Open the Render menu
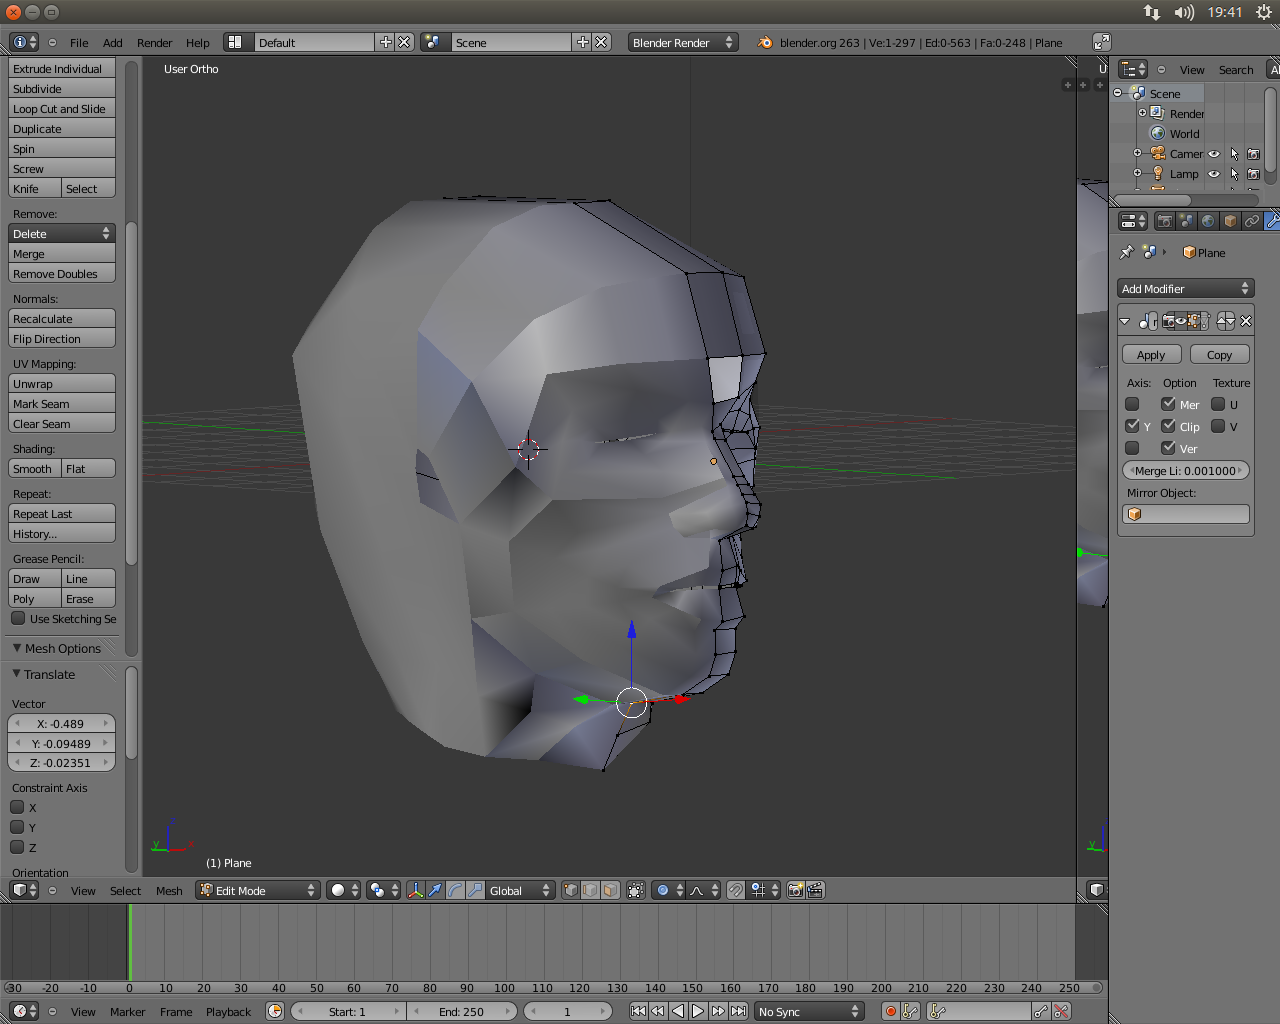Viewport: 1280px width, 1024px height. pos(154,43)
